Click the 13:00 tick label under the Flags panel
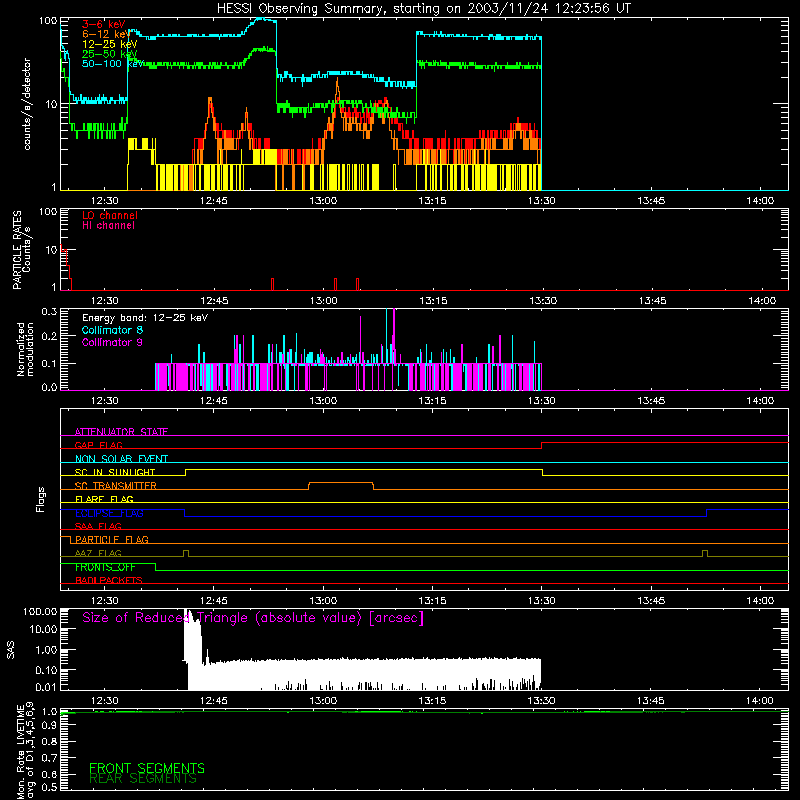 (x=323, y=601)
